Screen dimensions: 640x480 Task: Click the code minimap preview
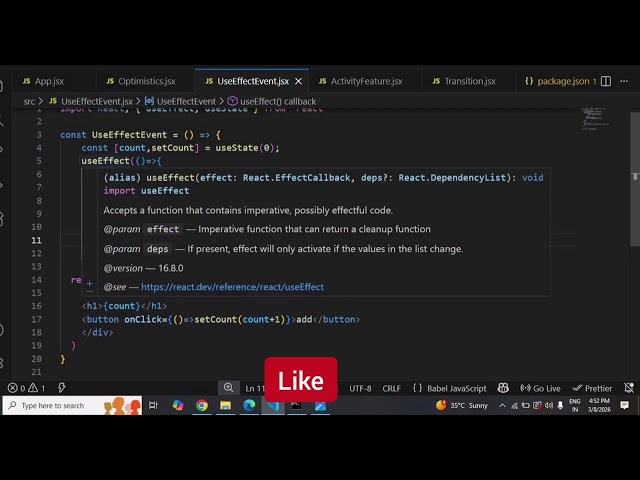click(x=596, y=119)
